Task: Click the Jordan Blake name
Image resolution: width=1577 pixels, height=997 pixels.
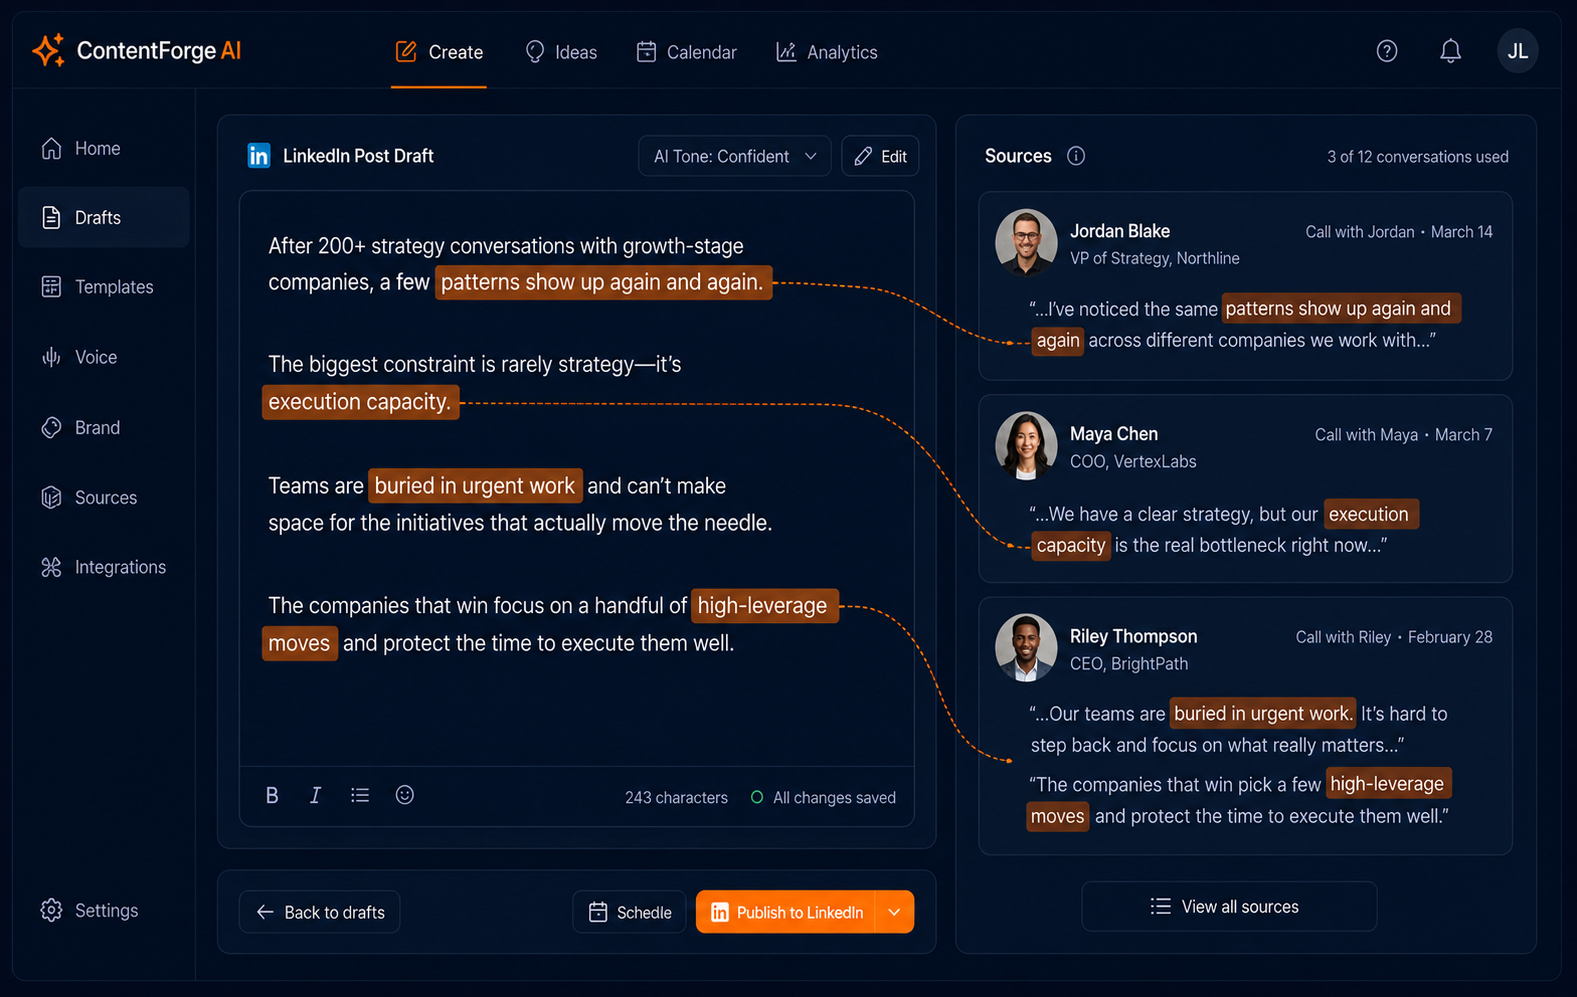Action: 1119,231
